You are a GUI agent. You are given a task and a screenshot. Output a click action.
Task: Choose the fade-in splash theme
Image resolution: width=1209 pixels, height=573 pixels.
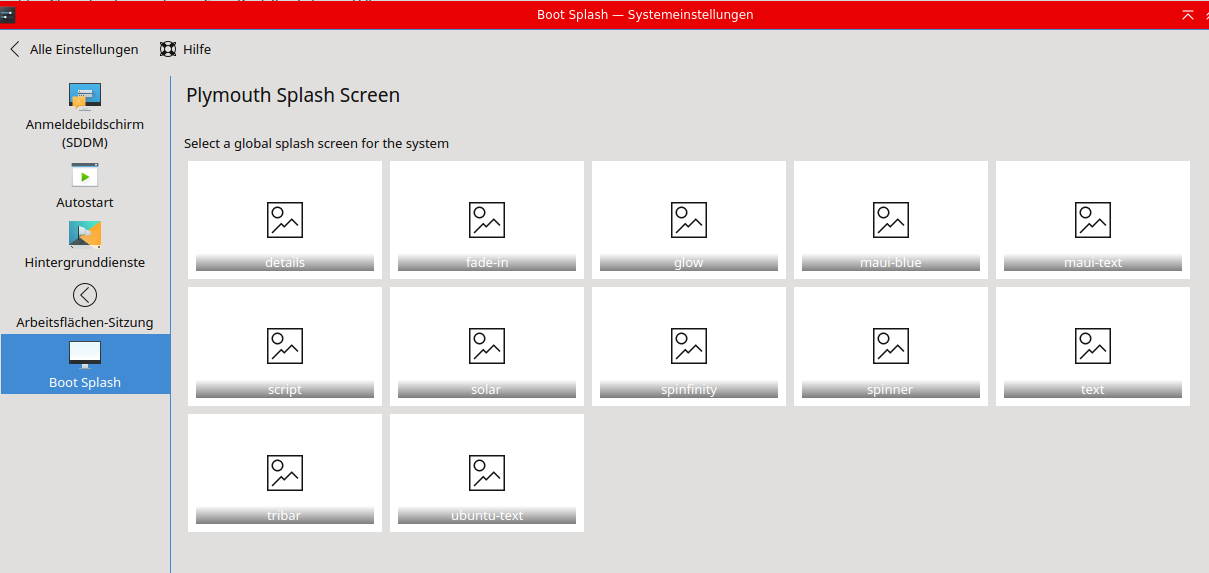[487, 220]
